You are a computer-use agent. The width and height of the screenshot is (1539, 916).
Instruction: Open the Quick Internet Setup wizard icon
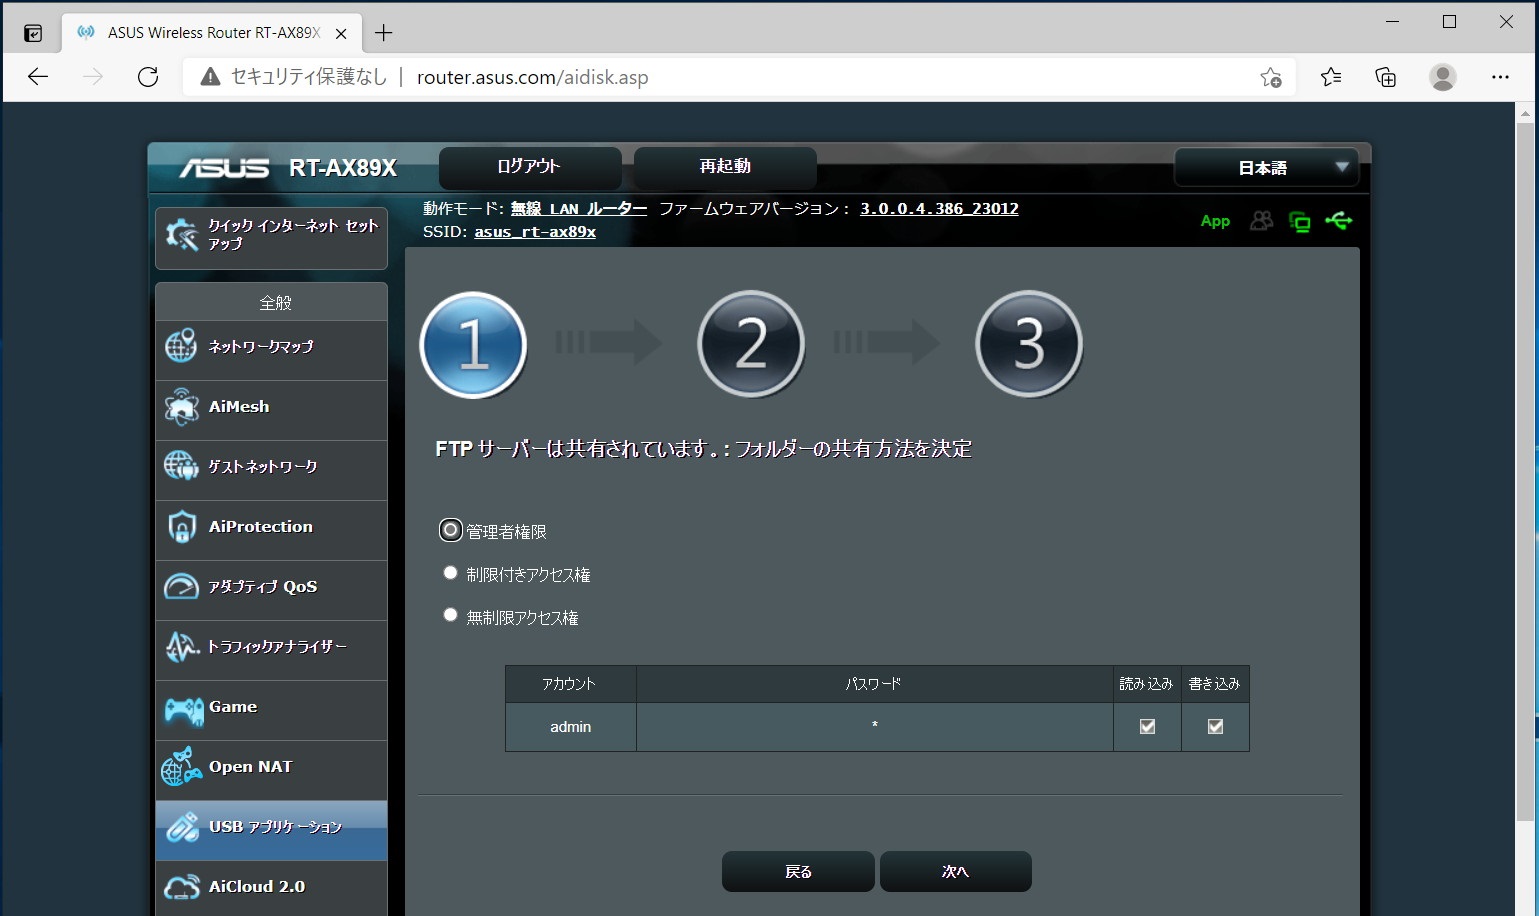tap(182, 236)
